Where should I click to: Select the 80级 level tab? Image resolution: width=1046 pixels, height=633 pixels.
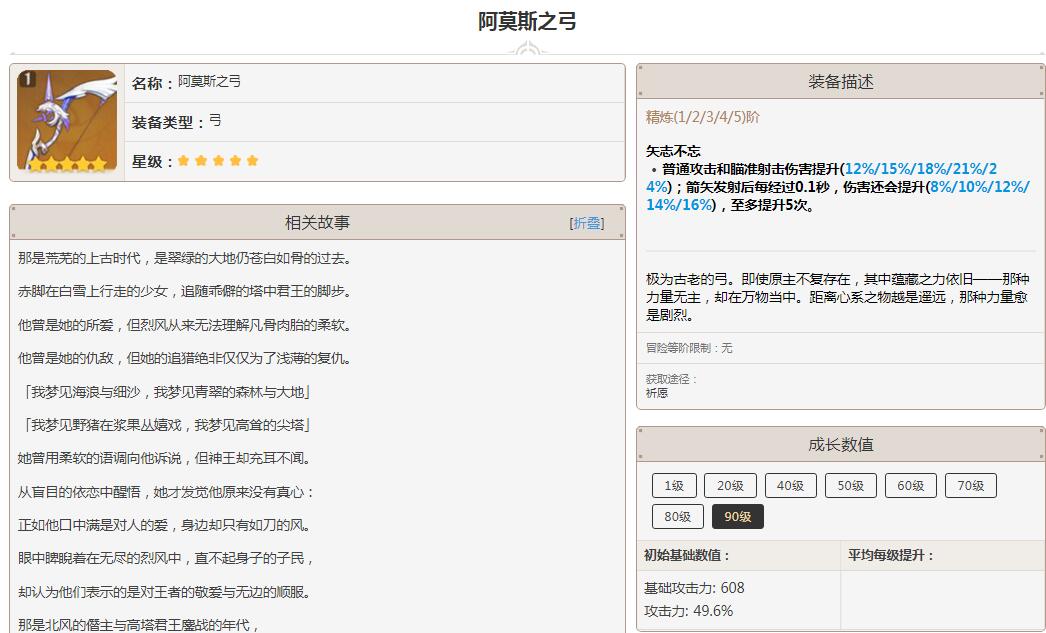pos(678,516)
